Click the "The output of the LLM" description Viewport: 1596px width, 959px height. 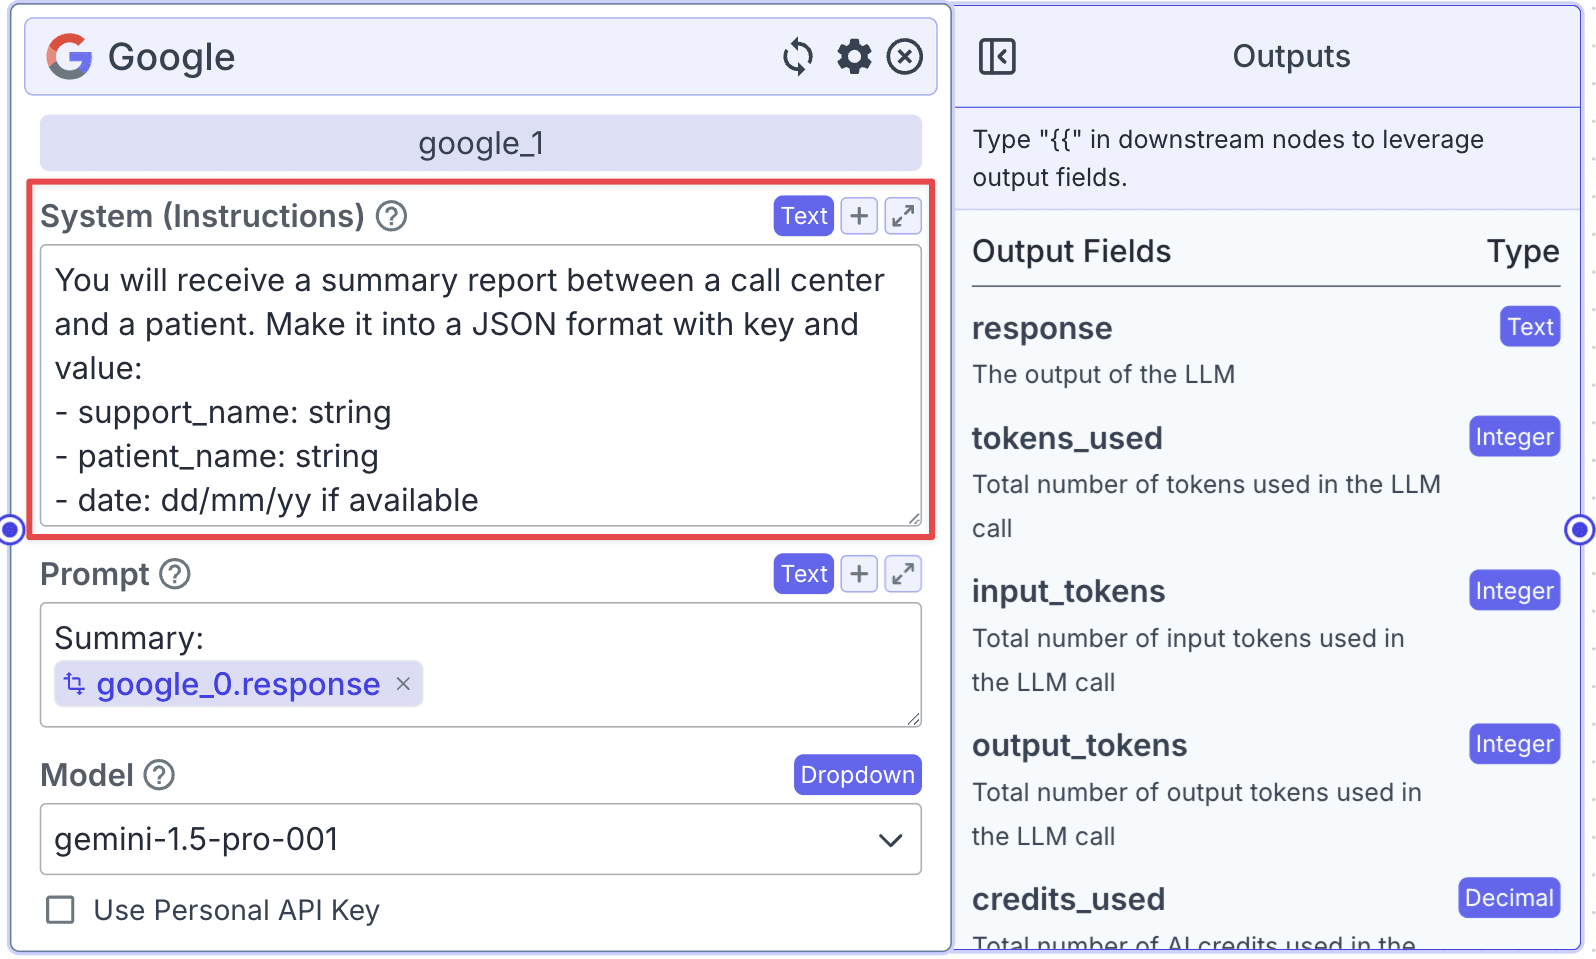[1103, 374]
